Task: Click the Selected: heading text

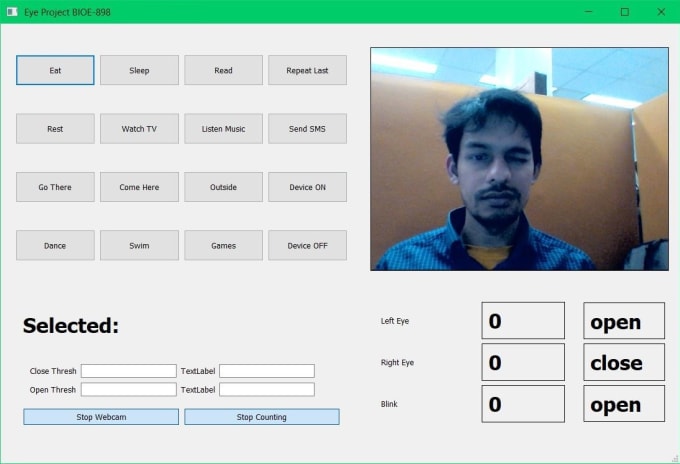Action: click(x=71, y=326)
